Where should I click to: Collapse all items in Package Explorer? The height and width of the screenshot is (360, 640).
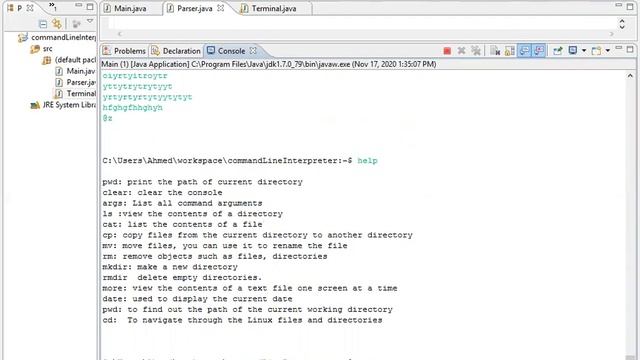[42, 24]
